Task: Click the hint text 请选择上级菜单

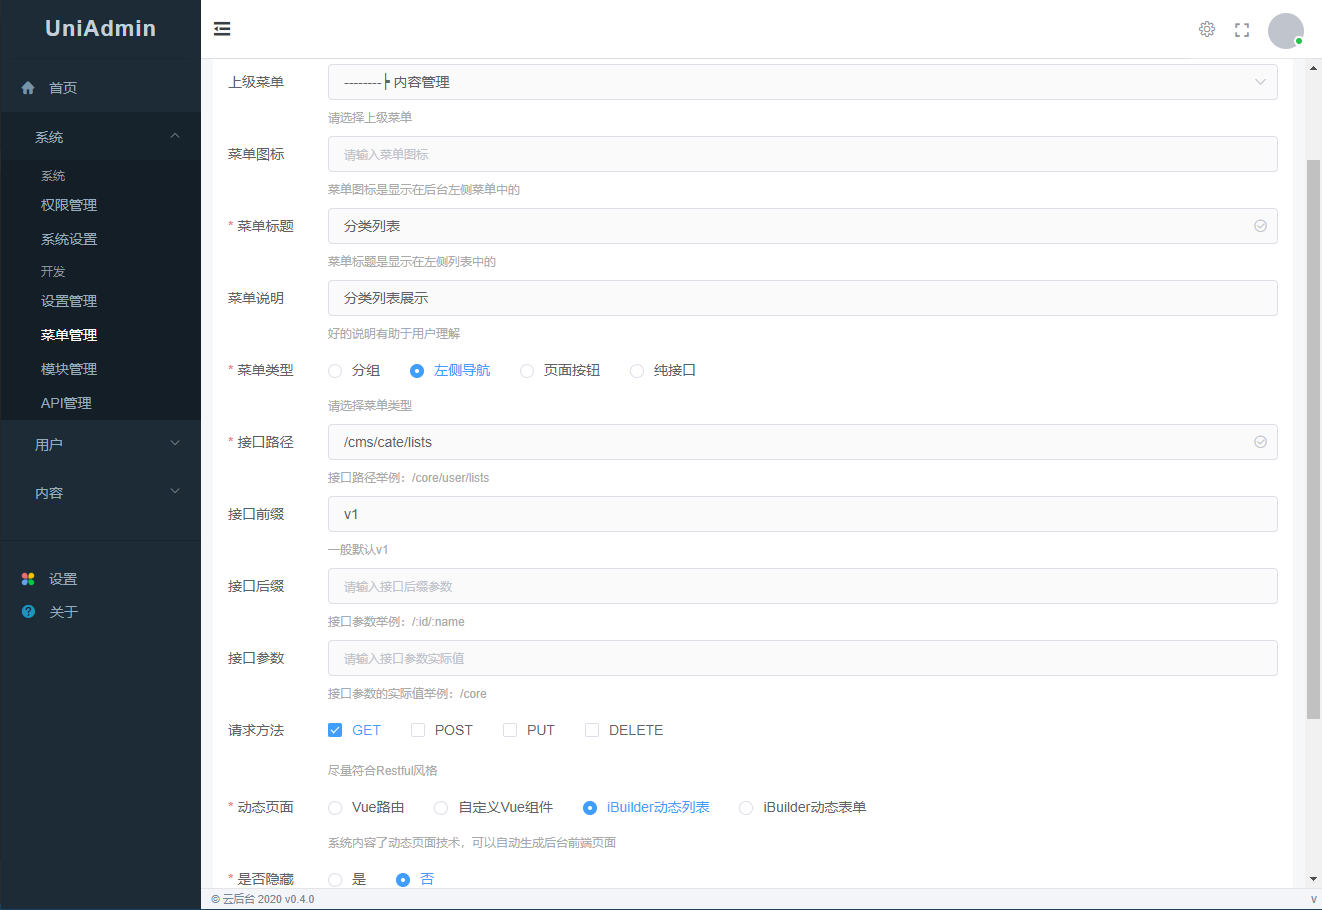Action: pyautogui.click(x=370, y=118)
